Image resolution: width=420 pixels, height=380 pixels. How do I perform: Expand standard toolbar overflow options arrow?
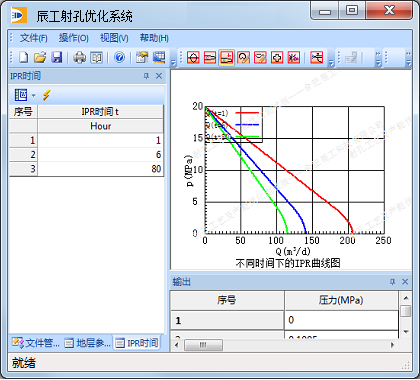(173, 62)
